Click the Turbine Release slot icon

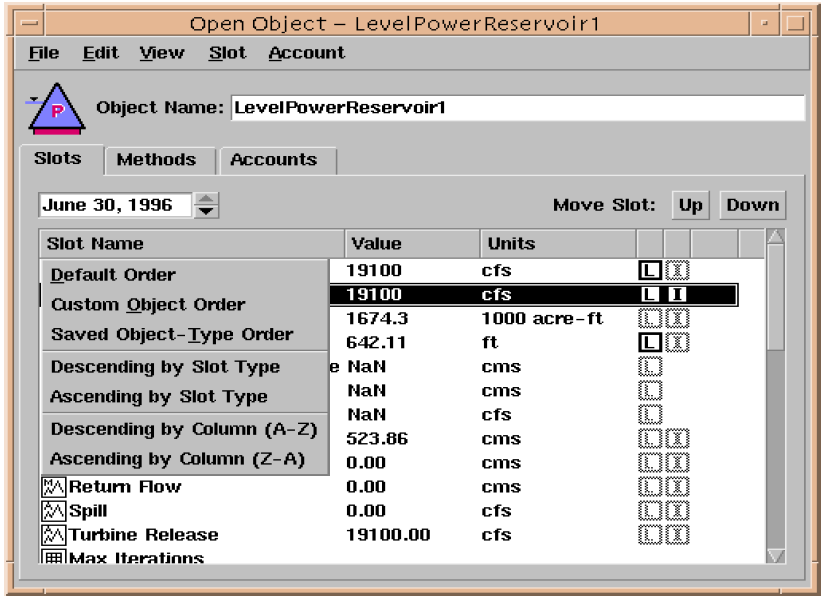[x=52, y=535]
